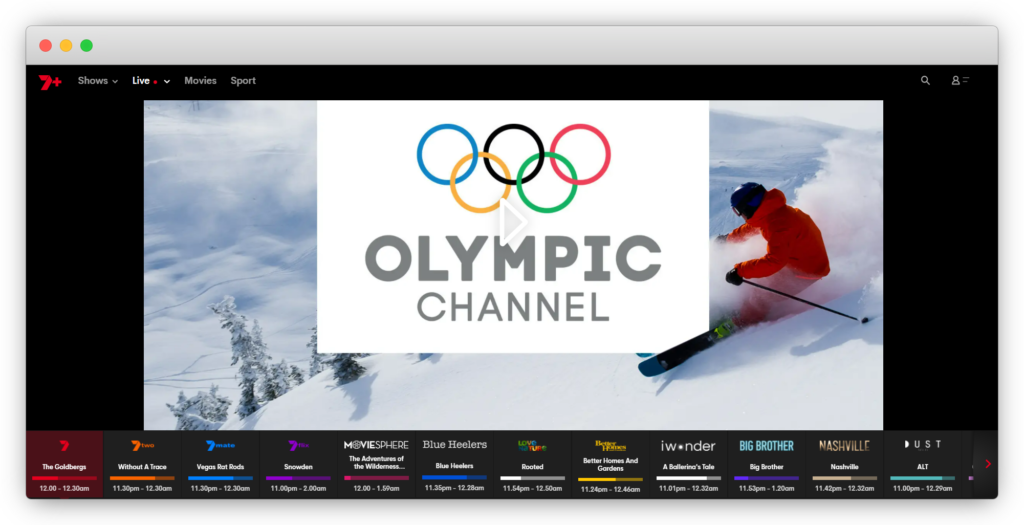Minimize the window using the yellow button

point(66,46)
